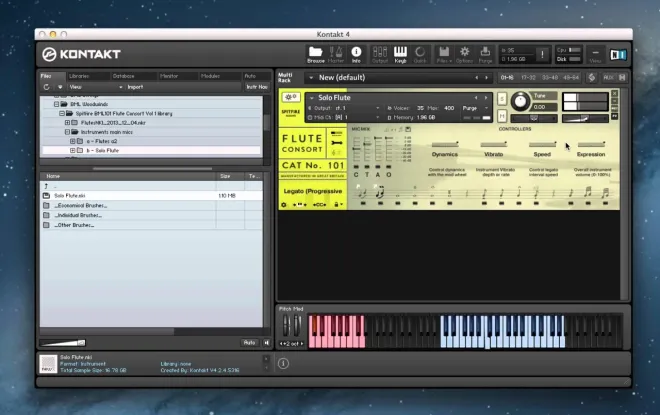Image resolution: width=660 pixels, height=415 pixels.
Task: Toggle the C microphone on button
Action: pyautogui.click(x=356, y=167)
